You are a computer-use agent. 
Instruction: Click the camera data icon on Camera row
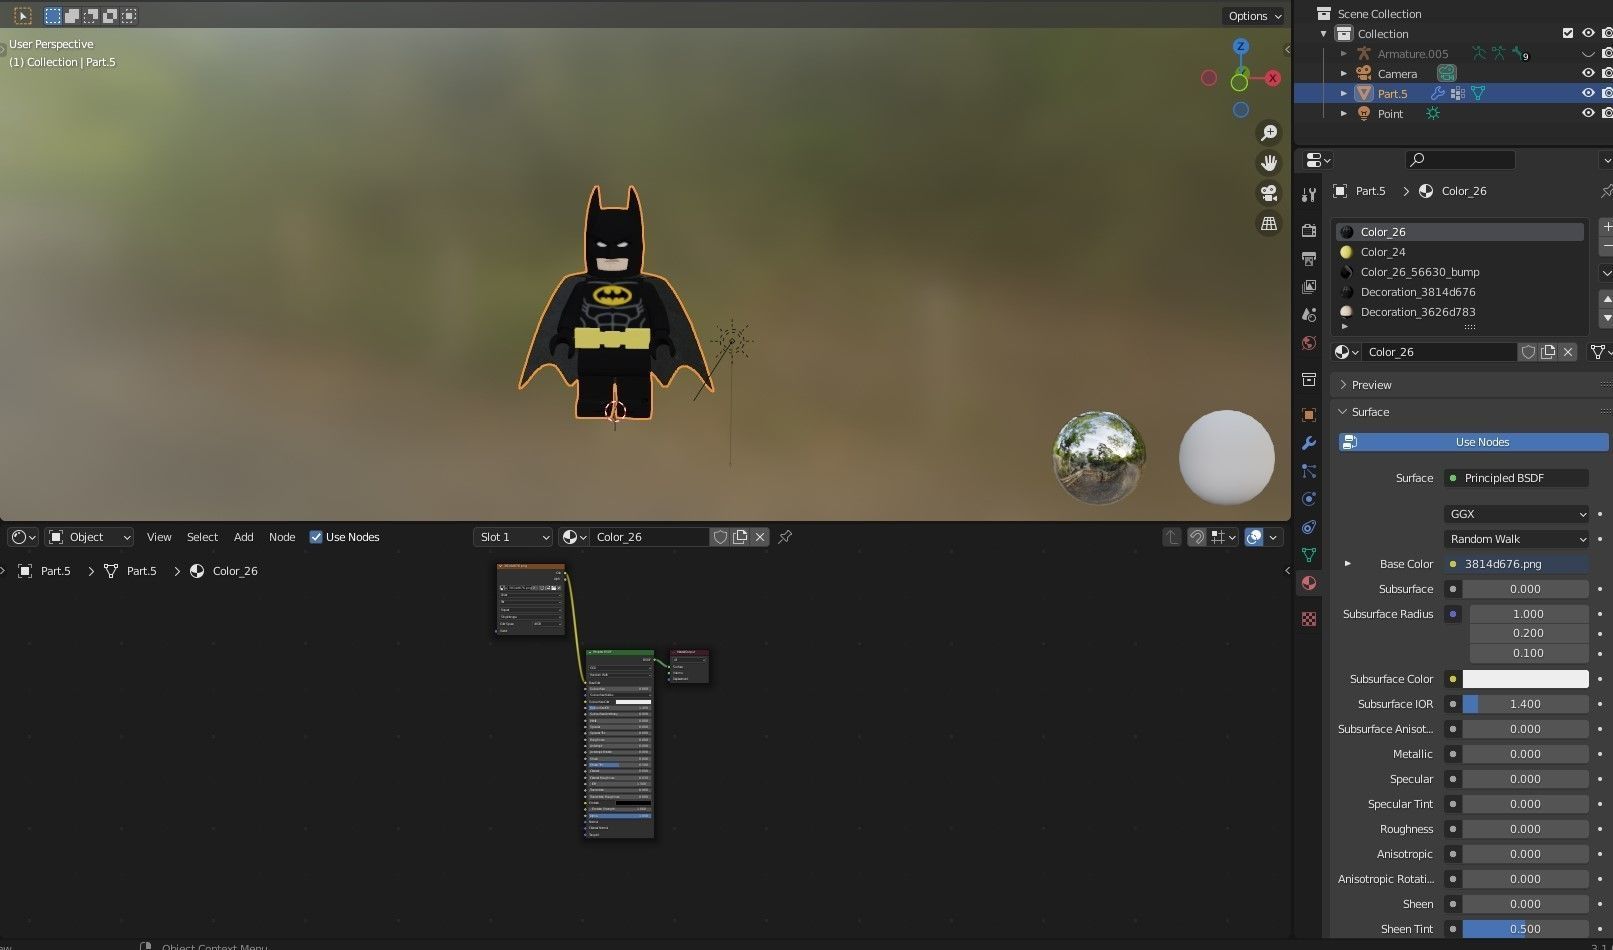(1447, 73)
